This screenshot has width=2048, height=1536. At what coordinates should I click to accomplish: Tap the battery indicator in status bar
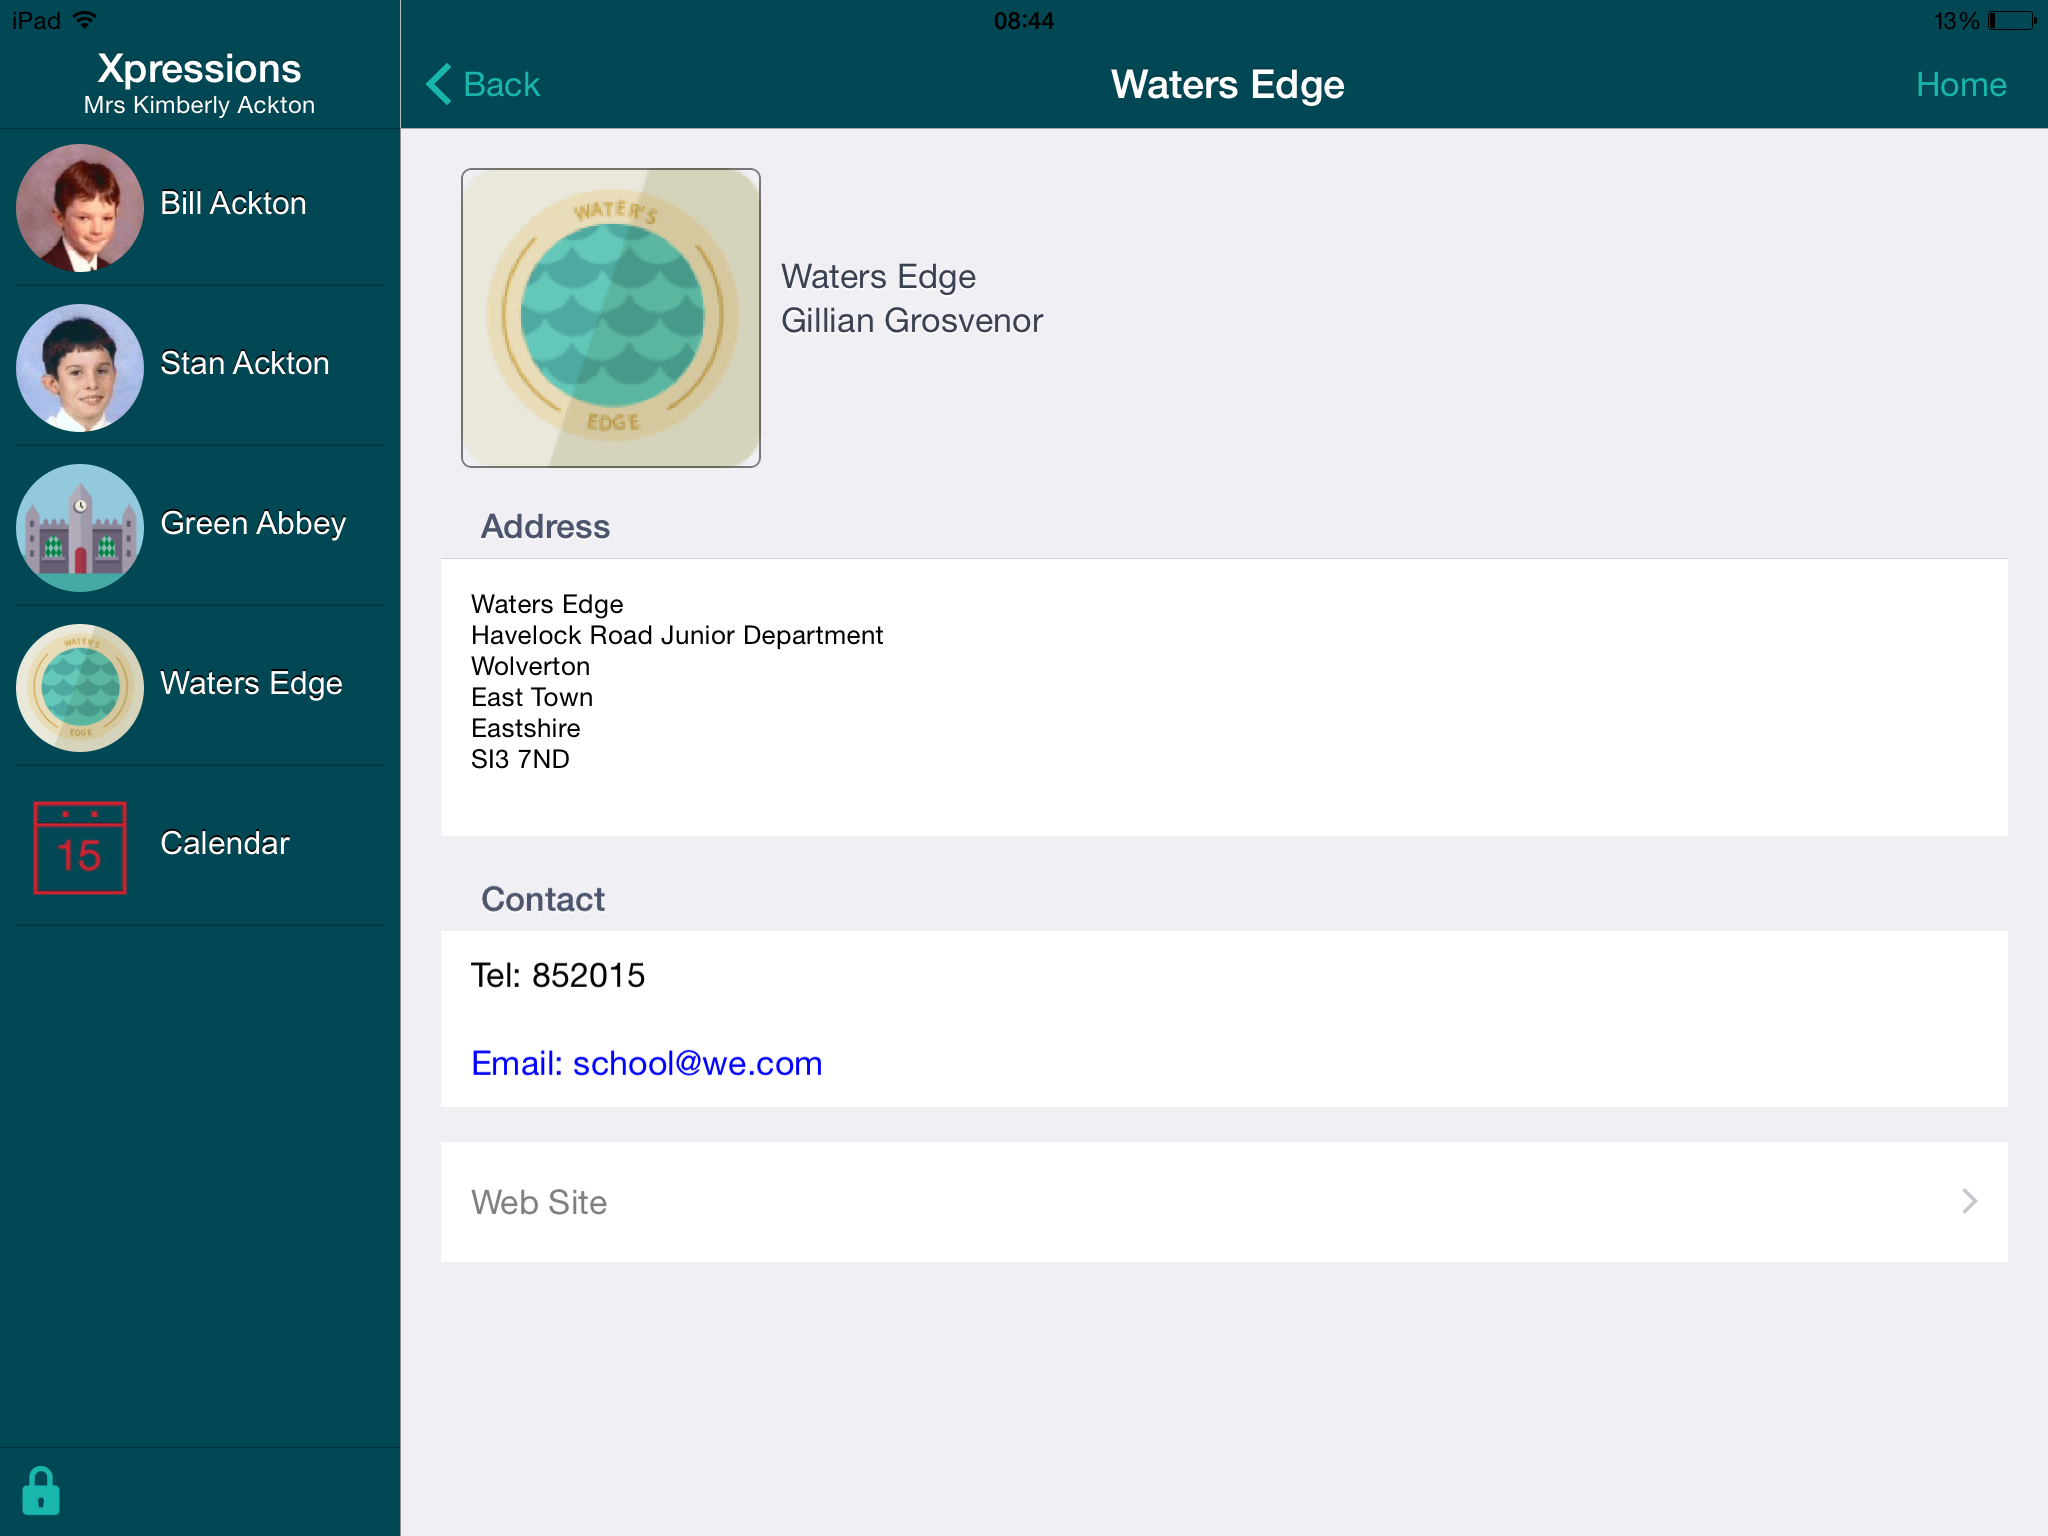pos(2012,21)
